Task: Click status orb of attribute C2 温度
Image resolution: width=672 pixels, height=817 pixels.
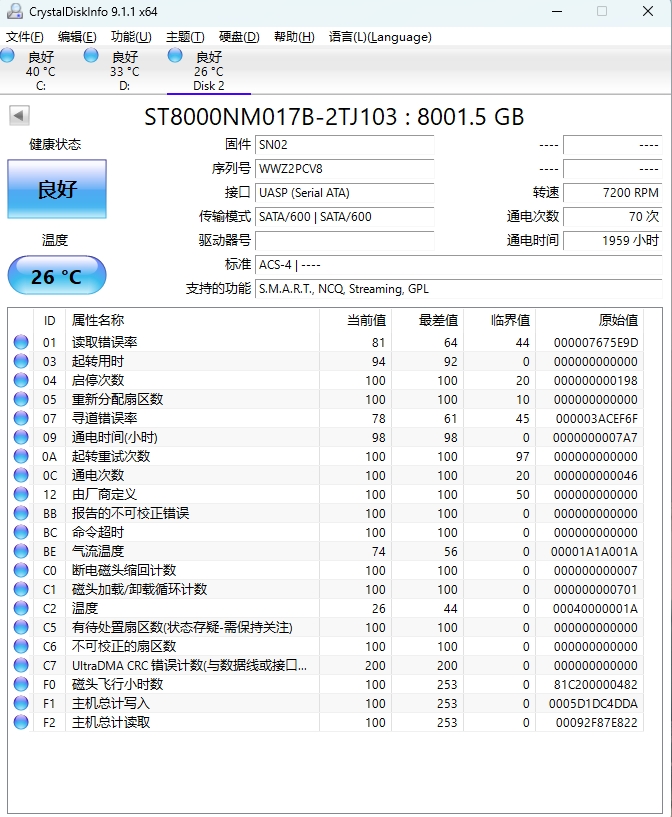Action: (21, 609)
